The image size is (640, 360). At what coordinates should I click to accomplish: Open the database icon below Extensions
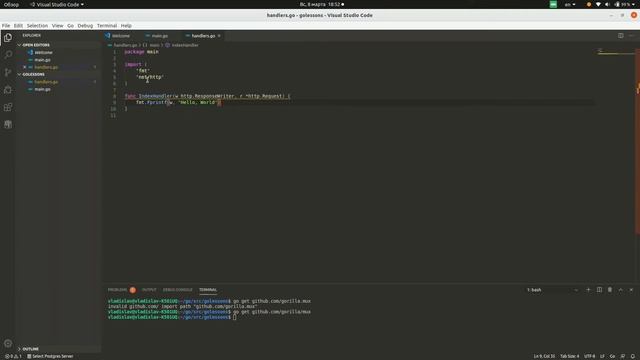tap(8, 124)
